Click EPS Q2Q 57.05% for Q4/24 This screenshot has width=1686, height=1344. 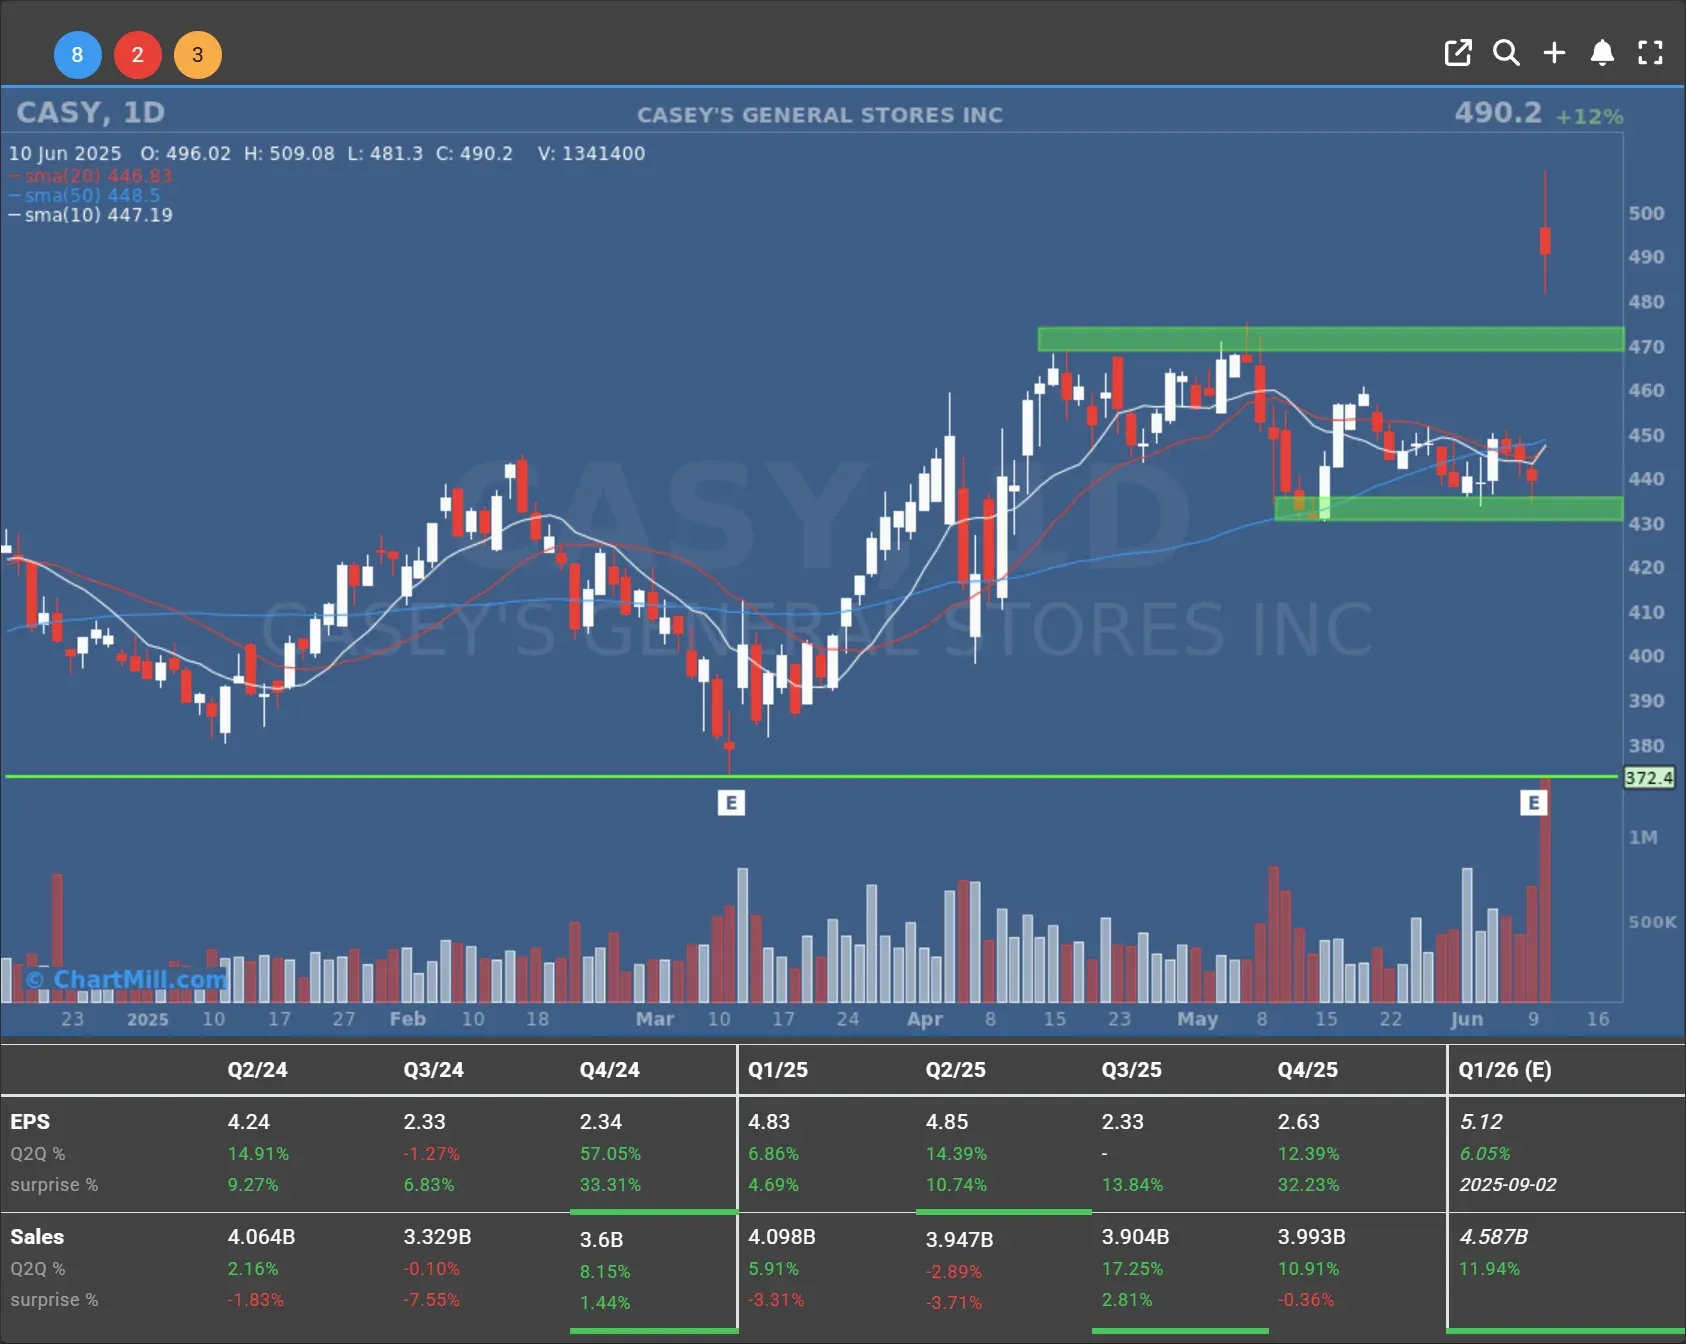610,1154
